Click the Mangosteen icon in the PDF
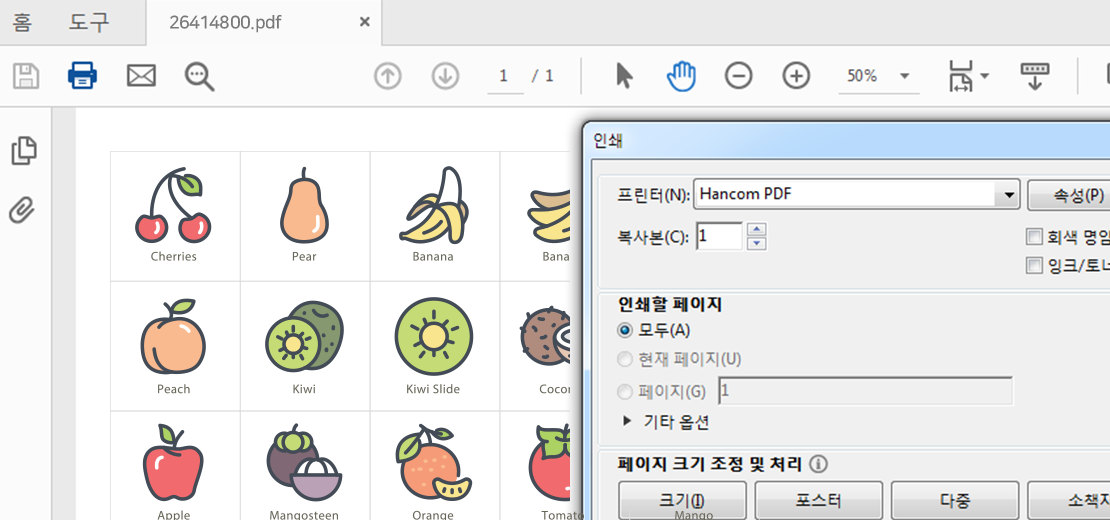The image size is (1110, 520). tap(304, 462)
